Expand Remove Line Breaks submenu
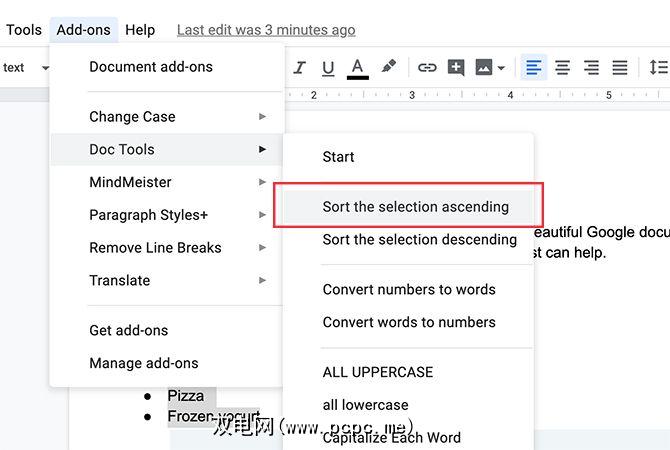Screen dimensions: 670x450 click(x=167, y=248)
